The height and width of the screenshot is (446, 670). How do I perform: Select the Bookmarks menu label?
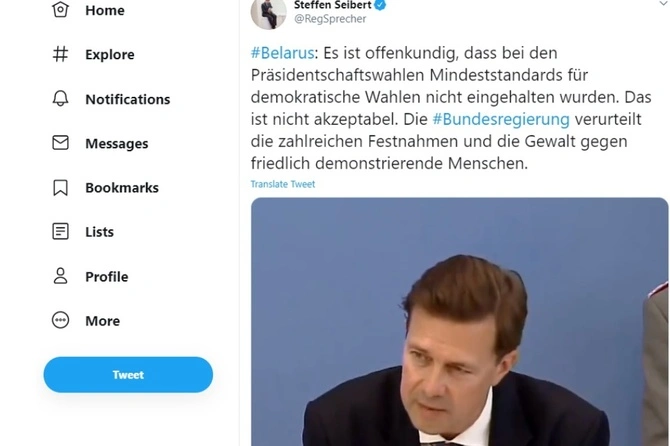tap(121, 187)
